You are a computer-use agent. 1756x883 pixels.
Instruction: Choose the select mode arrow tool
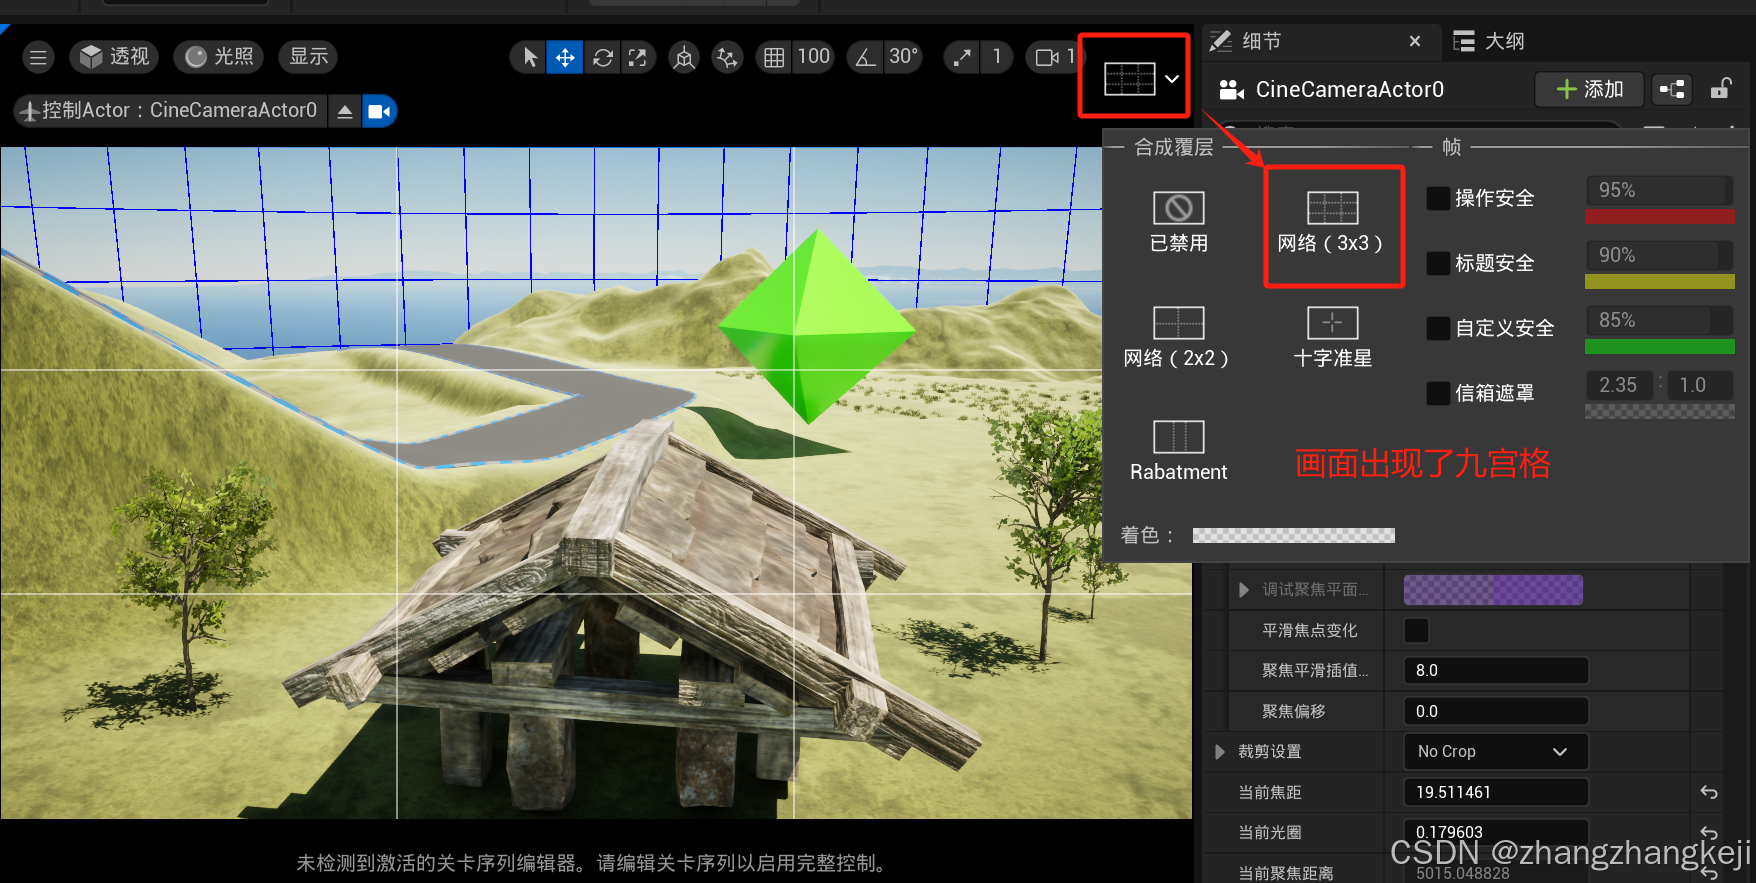pos(530,57)
